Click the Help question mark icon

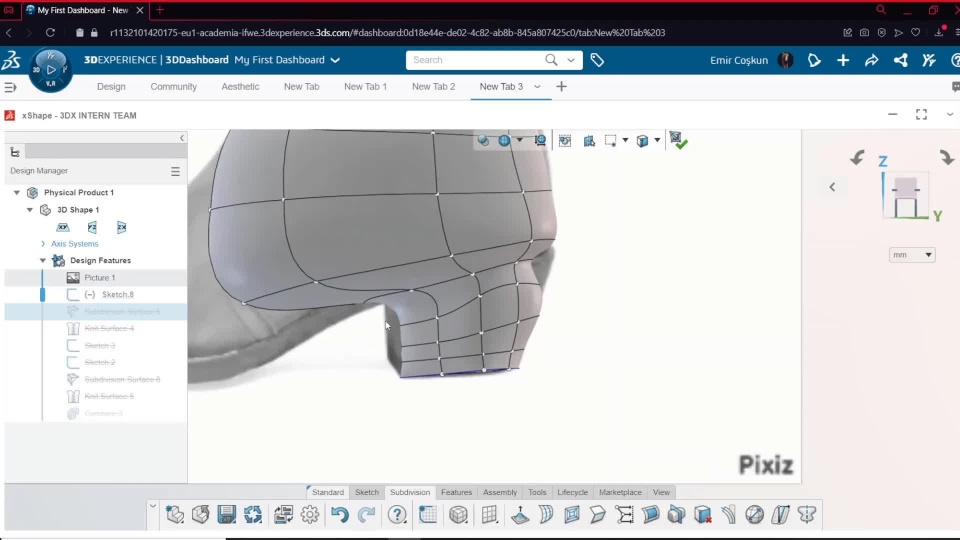click(x=397, y=515)
